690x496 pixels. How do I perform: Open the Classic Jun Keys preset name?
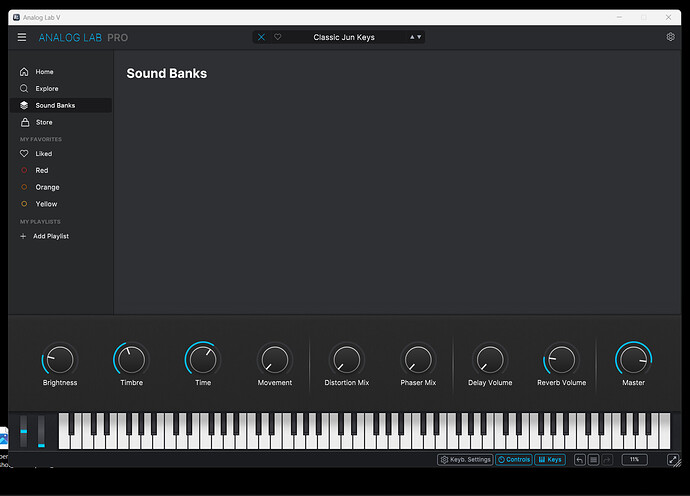(344, 37)
